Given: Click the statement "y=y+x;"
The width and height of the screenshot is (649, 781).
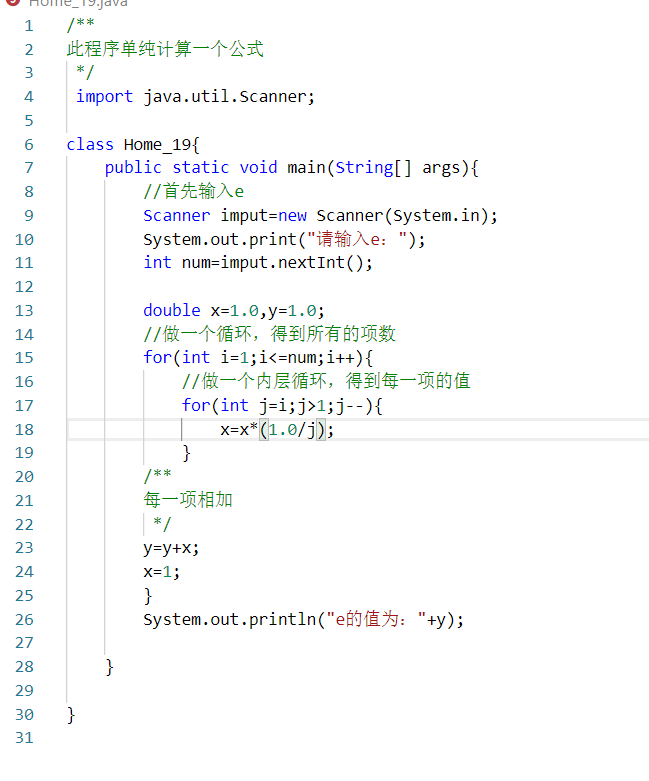Looking at the screenshot, I should (171, 548).
